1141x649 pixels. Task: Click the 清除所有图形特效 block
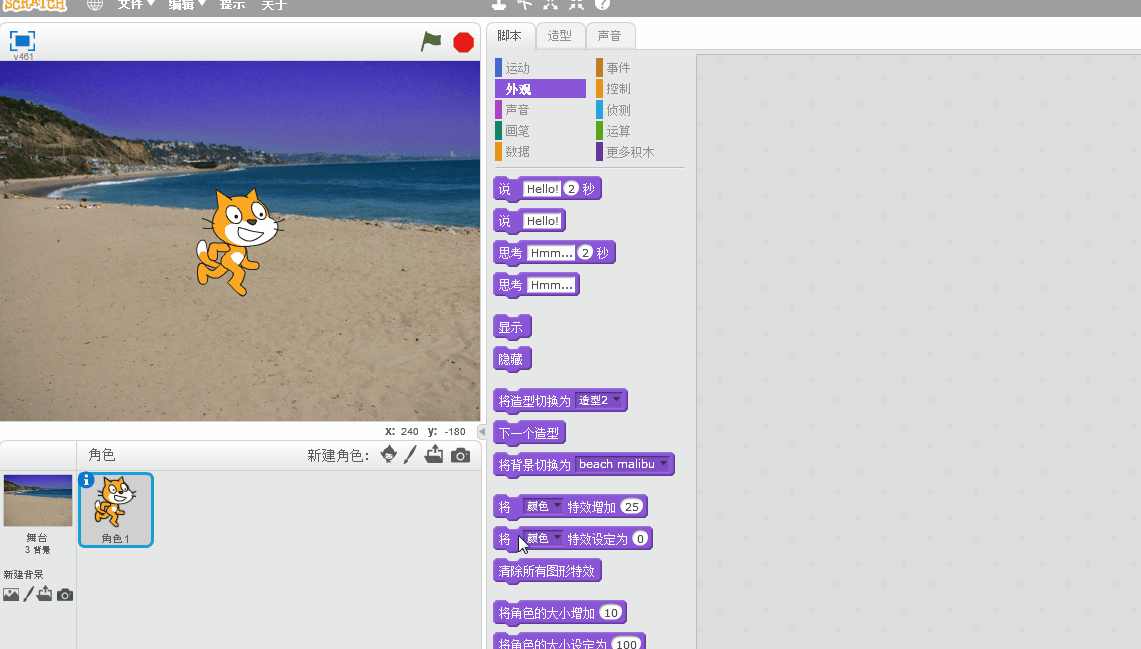tap(546, 571)
